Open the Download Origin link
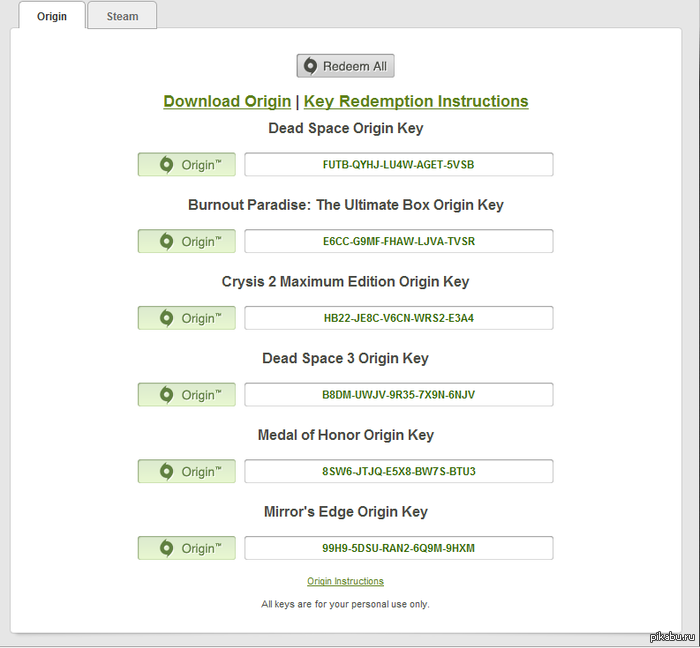 coord(227,101)
